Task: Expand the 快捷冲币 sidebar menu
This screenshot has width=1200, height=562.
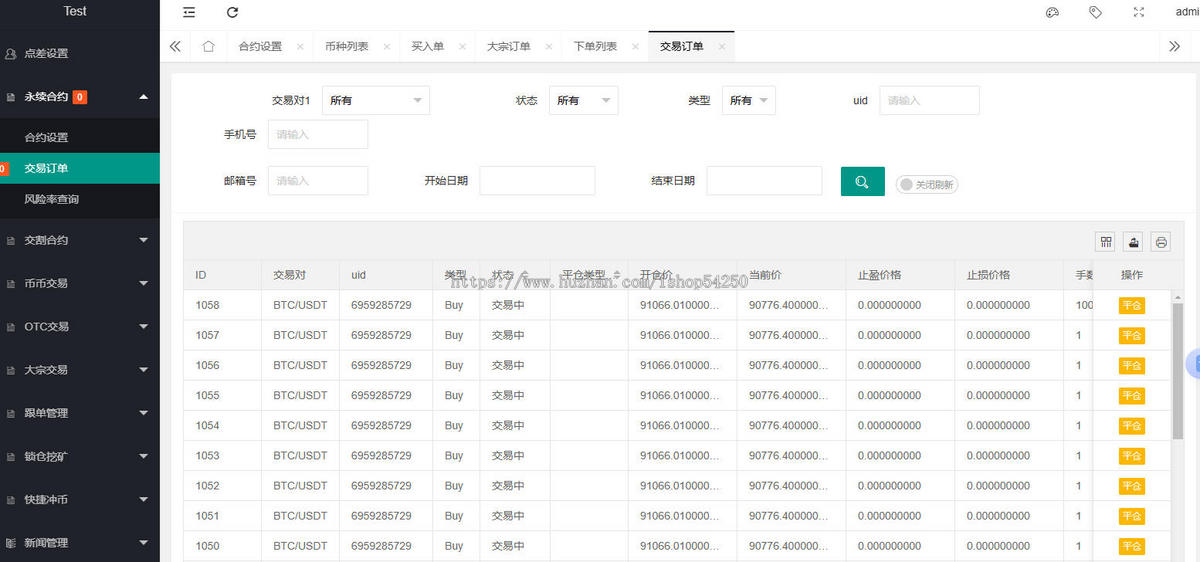Action: click(80, 499)
